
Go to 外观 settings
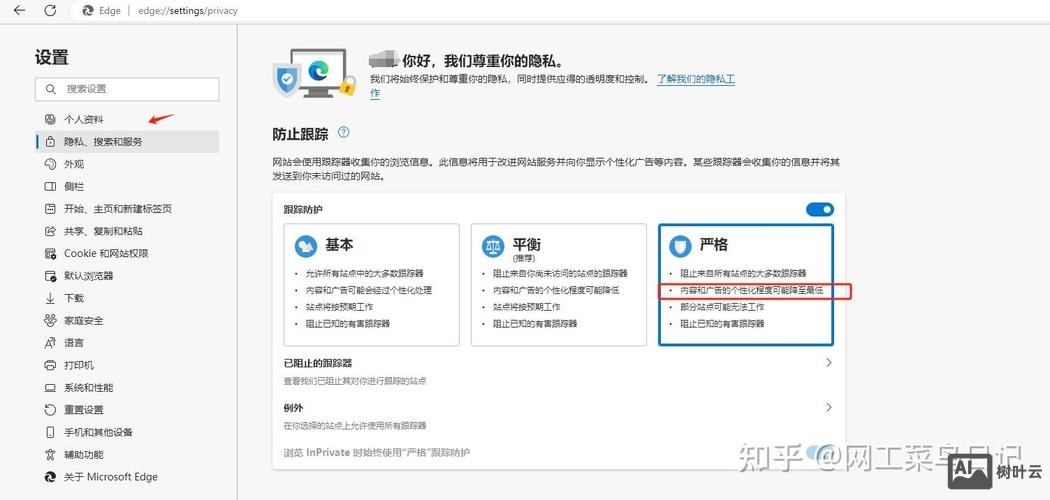point(127,164)
